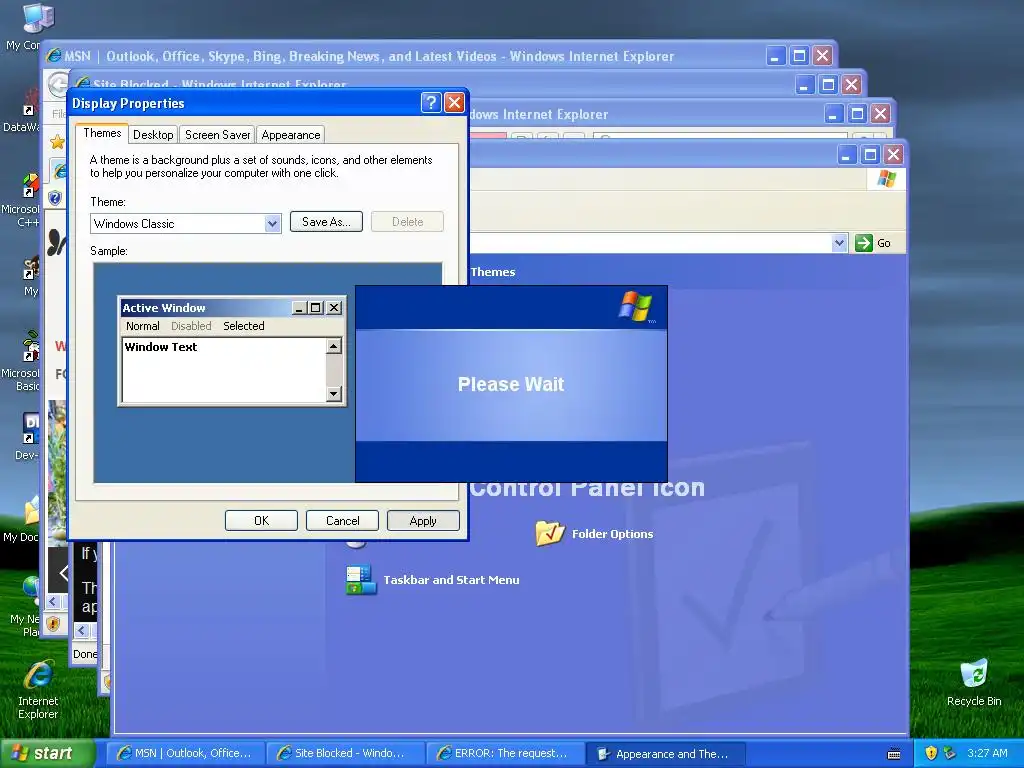
Task: Maximize the MSN Internet Explorer window
Action: tap(799, 56)
